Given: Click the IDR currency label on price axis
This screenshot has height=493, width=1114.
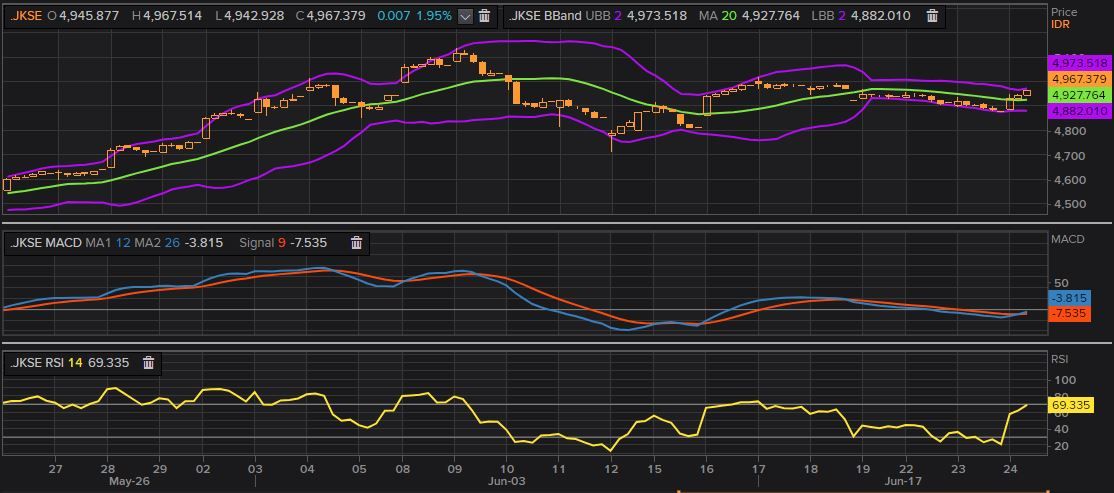Looking at the screenshot, I should click(x=1061, y=24).
